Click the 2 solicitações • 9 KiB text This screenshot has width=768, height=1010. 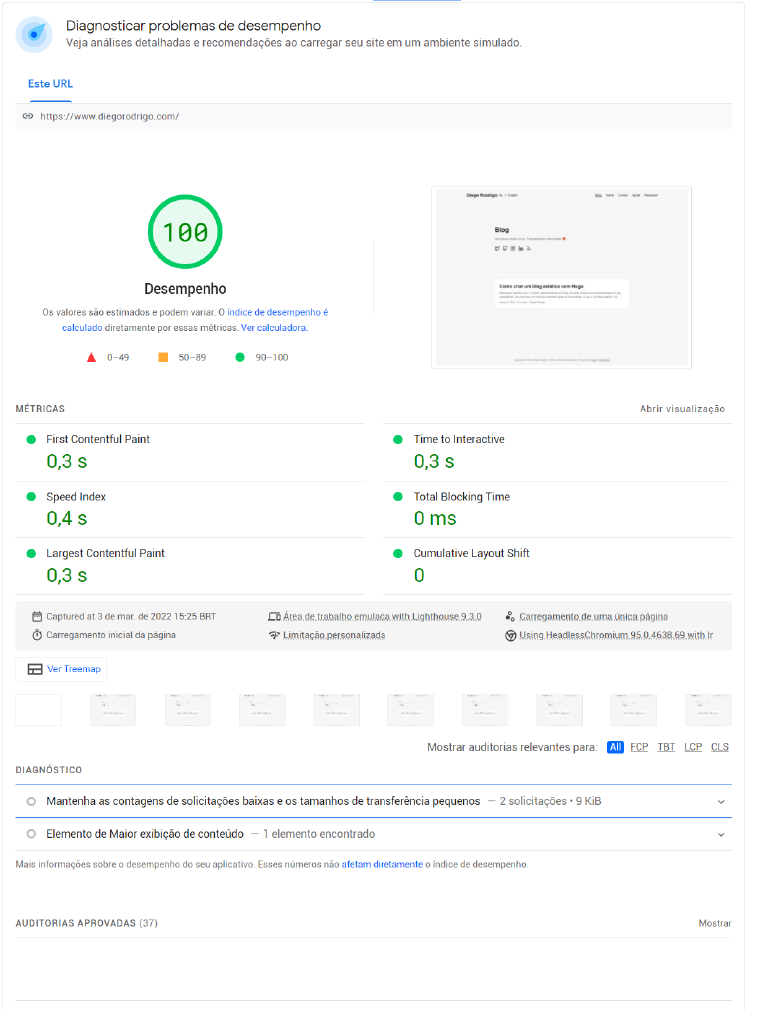point(550,801)
